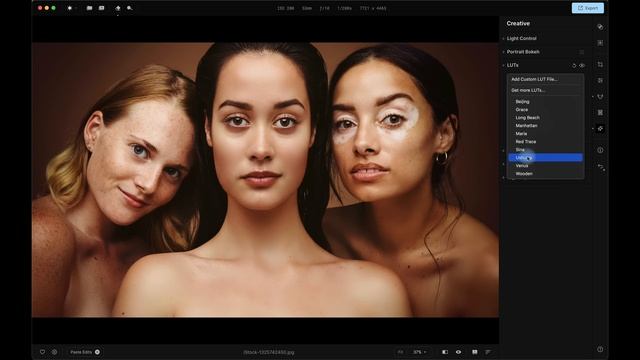Click the round icon next to the heart
The width and height of the screenshot is (640, 360).
(54, 352)
